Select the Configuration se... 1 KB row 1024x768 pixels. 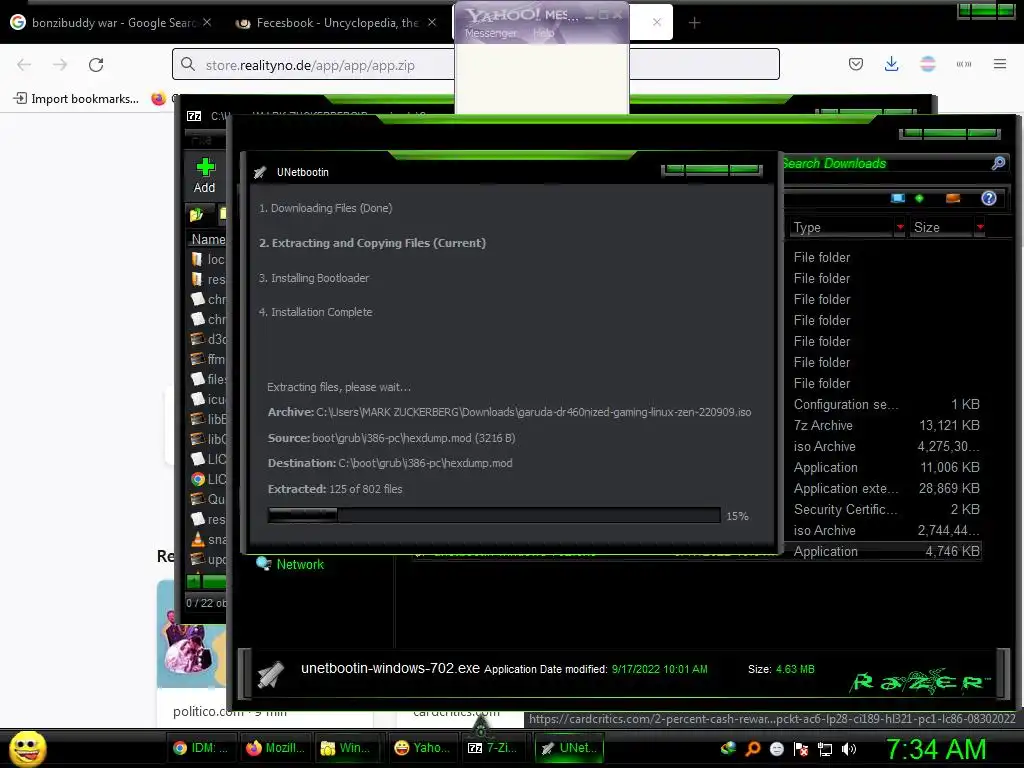tap(886, 404)
